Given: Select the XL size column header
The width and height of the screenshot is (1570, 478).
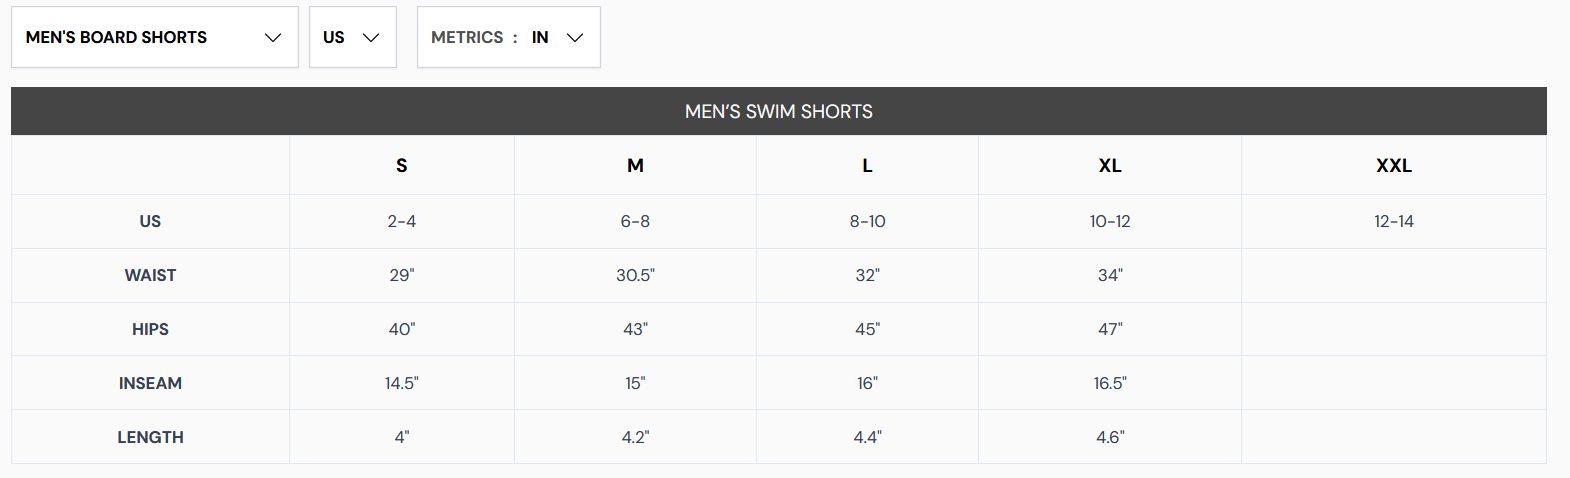Looking at the screenshot, I should pyautogui.click(x=1110, y=165).
